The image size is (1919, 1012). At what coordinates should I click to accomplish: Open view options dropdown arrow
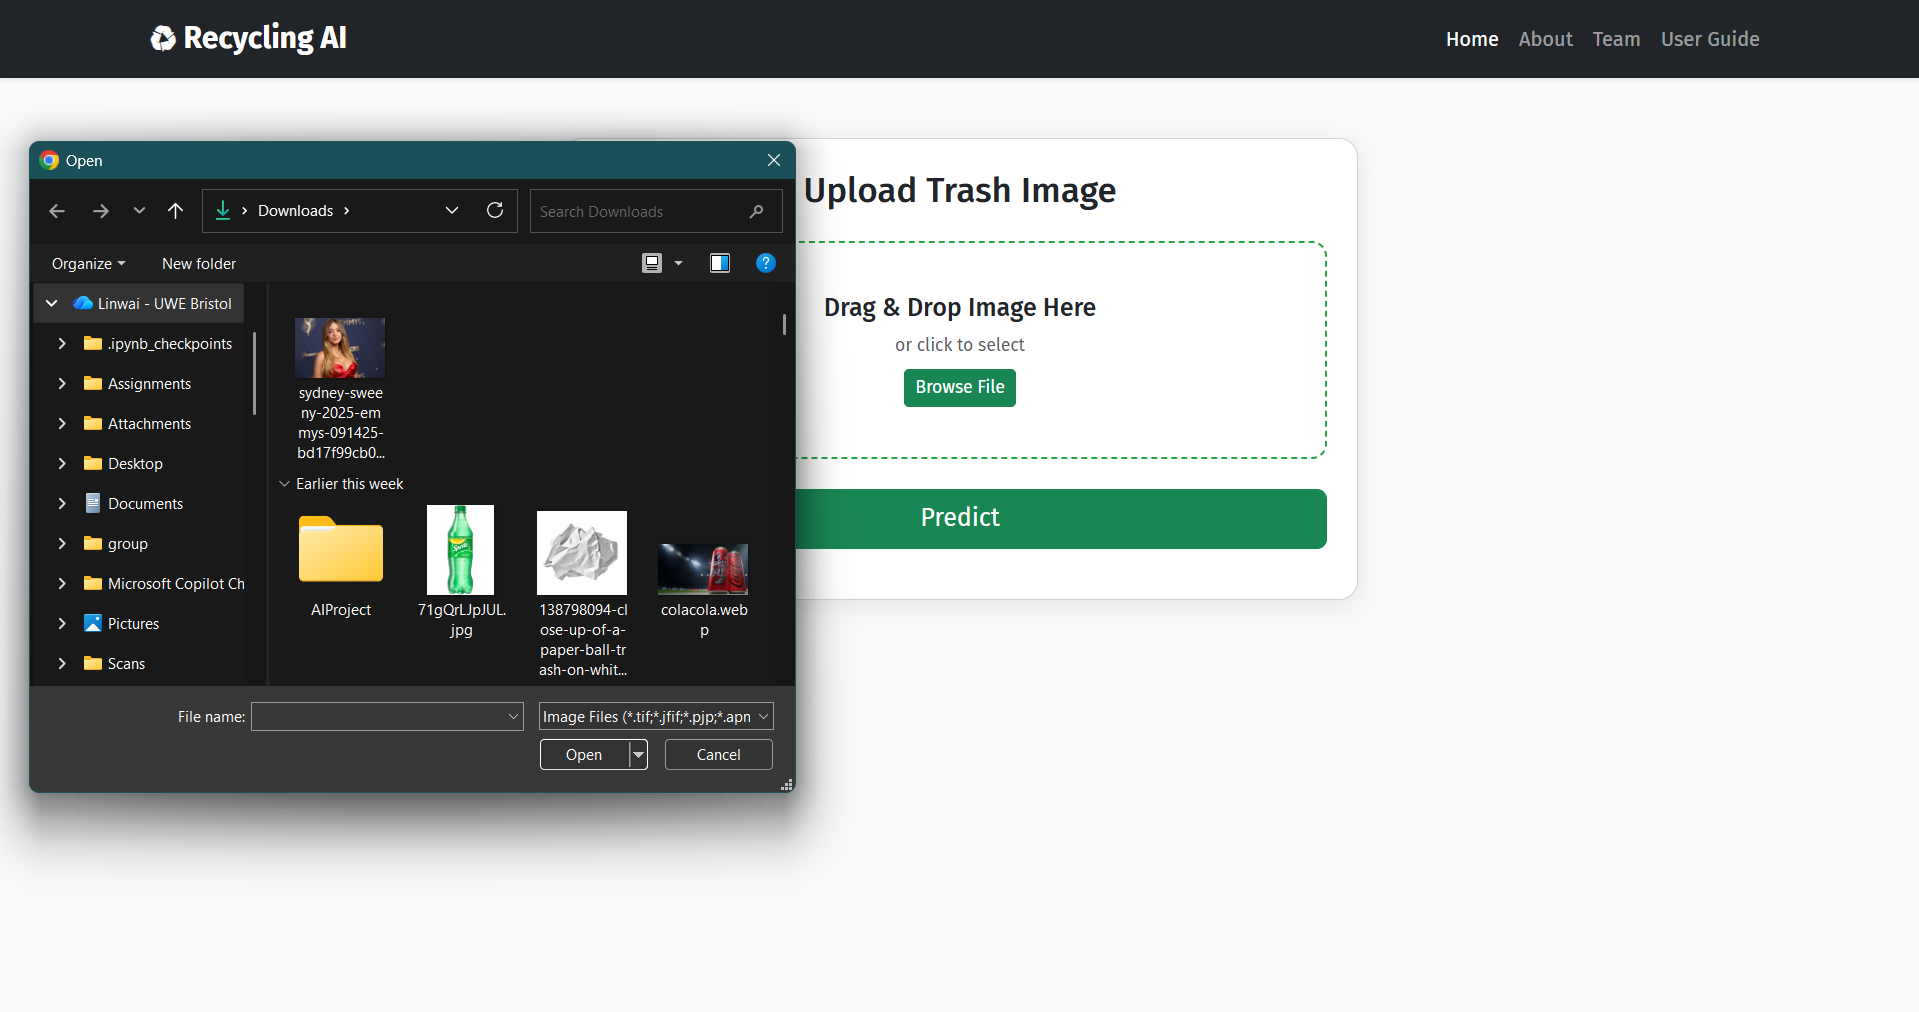(679, 263)
